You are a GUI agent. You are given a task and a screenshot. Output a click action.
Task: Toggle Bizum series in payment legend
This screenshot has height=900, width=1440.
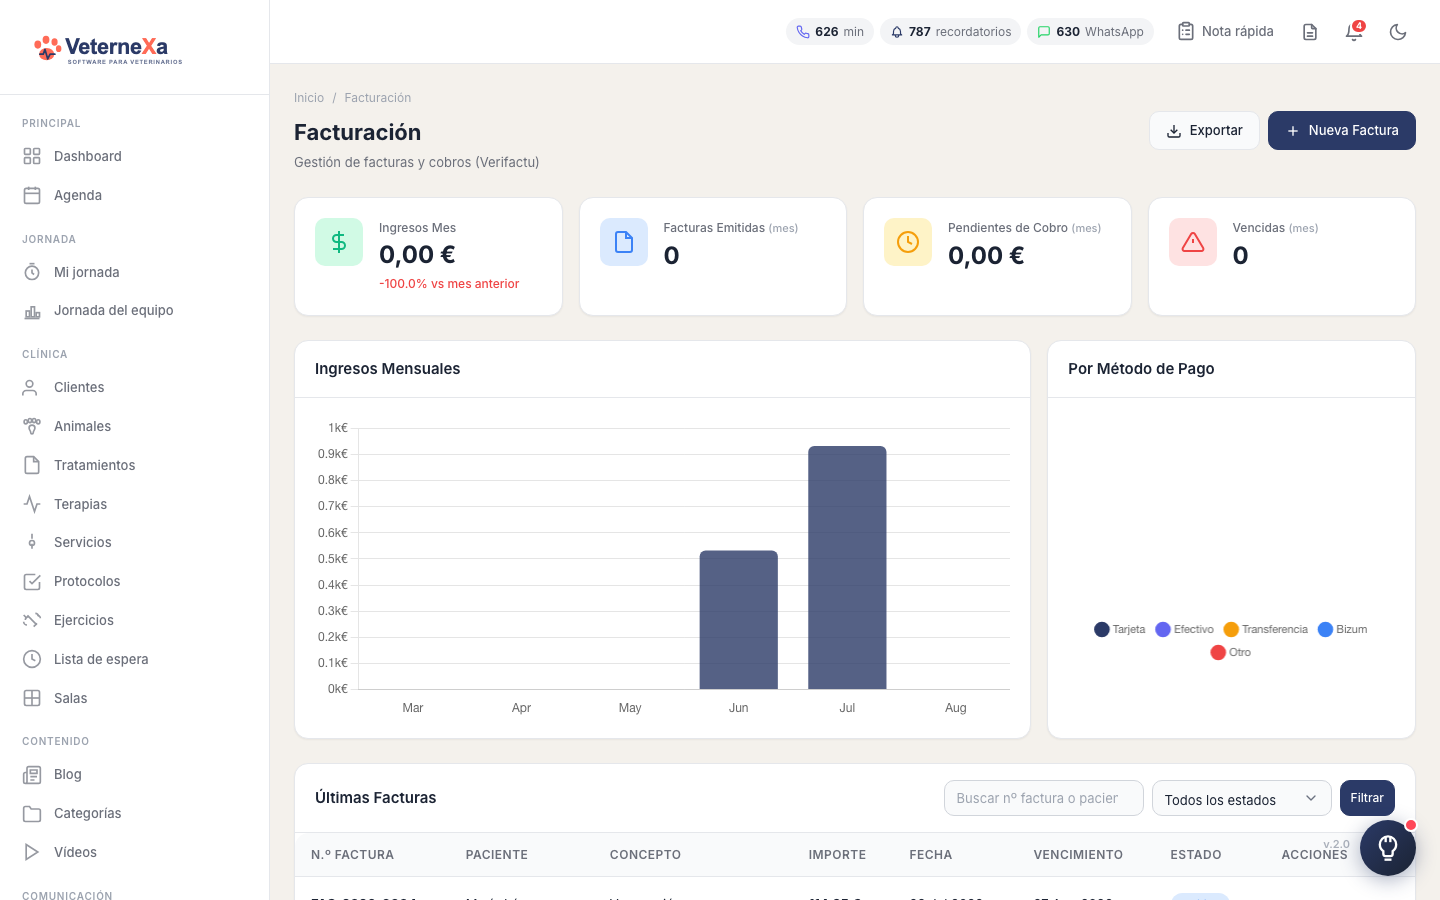point(1343,629)
